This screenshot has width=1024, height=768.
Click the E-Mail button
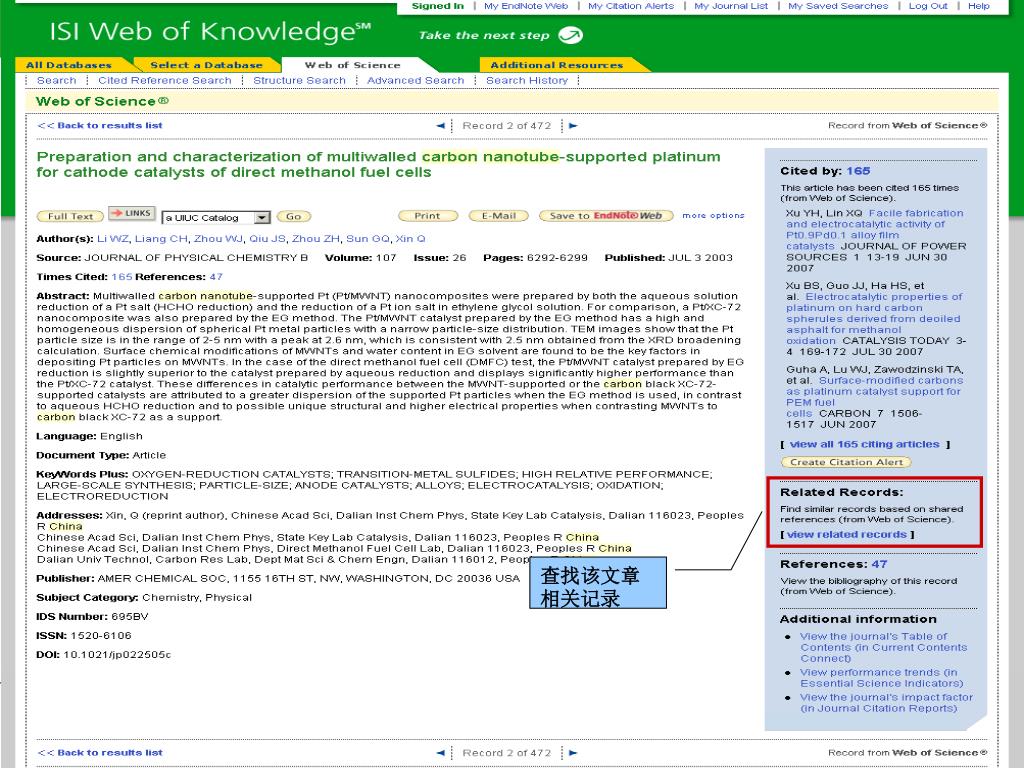coord(498,216)
